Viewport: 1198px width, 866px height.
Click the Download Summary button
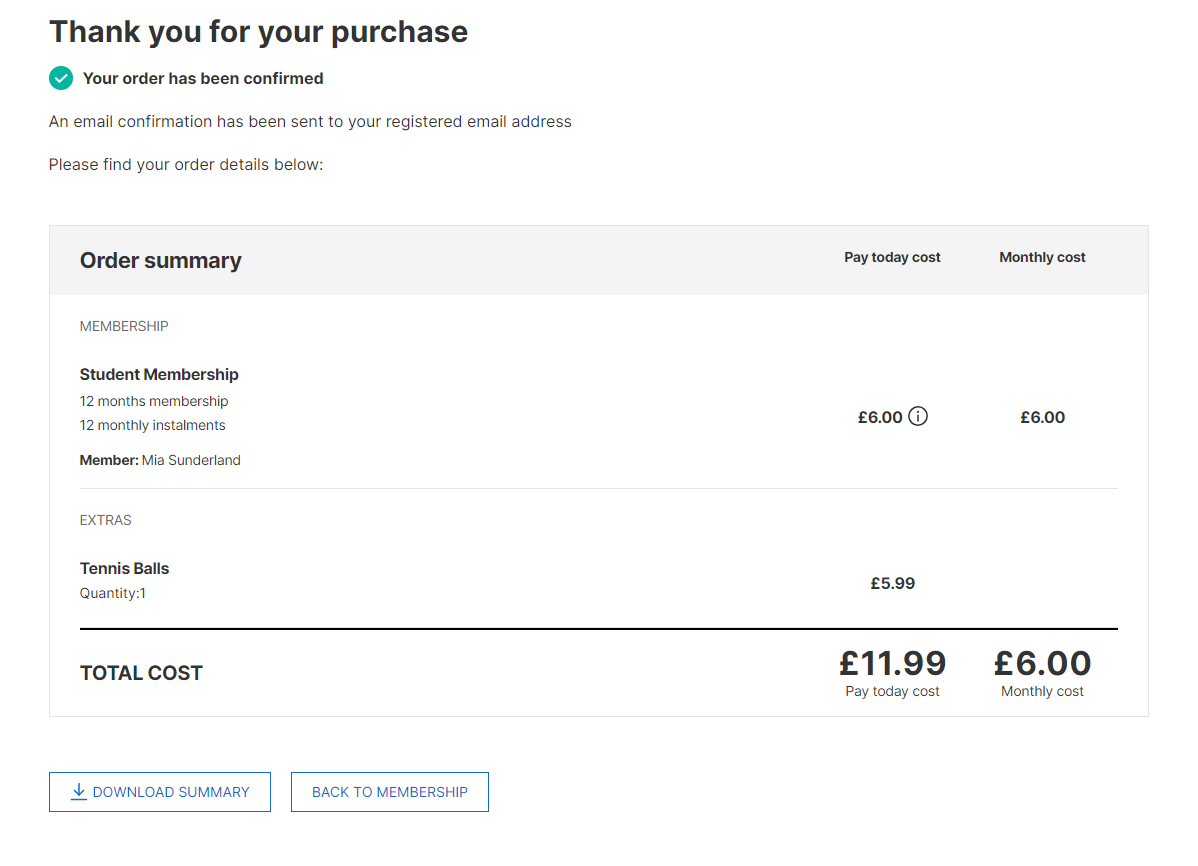click(x=160, y=792)
